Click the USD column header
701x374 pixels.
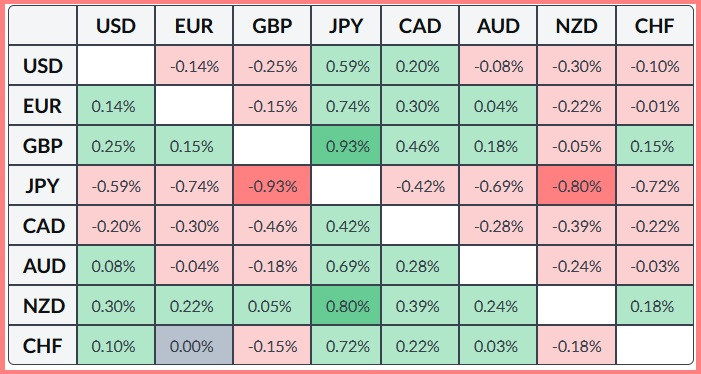pos(116,25)
